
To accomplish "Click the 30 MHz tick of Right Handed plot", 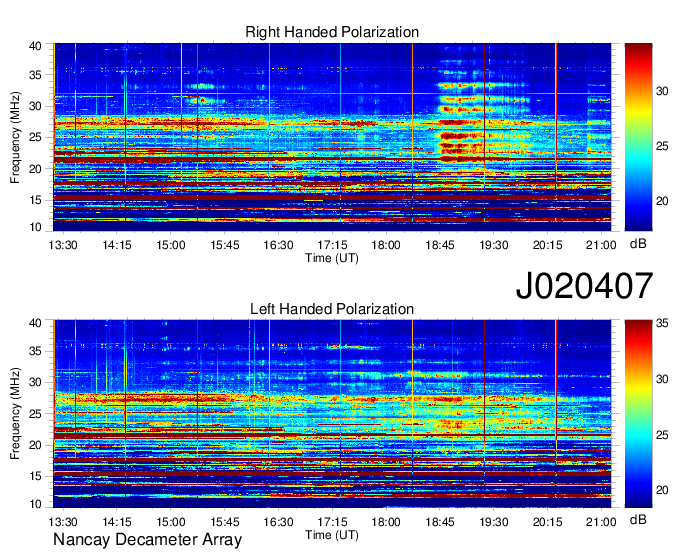I will (x=35, y=106).
